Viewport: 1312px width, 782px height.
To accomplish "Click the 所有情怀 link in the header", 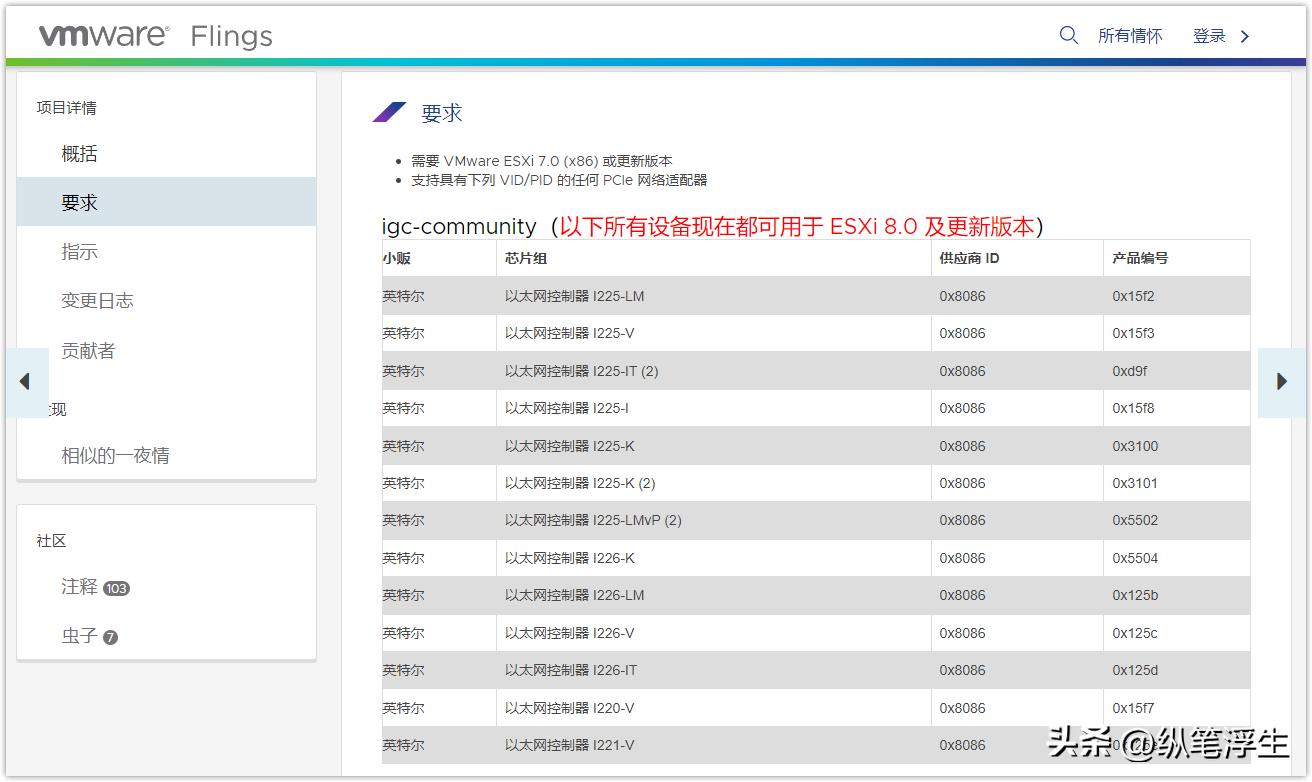I will click(x=1131, y=34).
